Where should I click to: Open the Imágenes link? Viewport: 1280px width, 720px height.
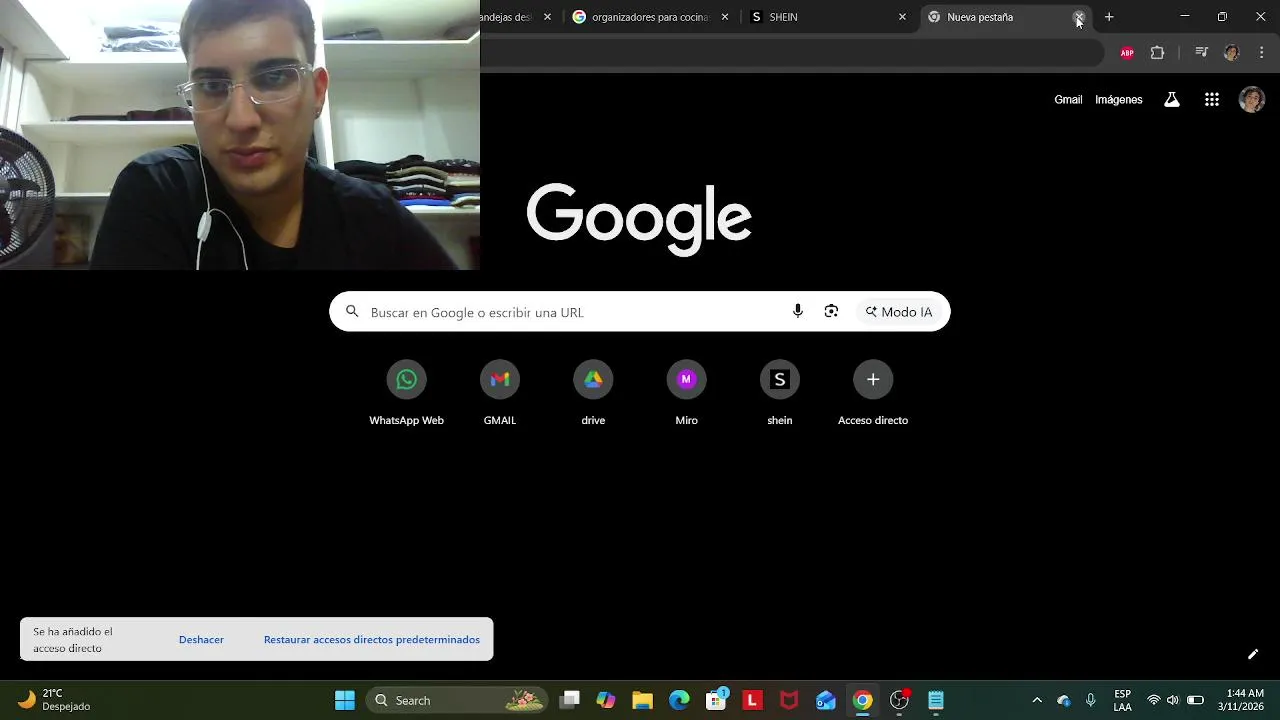[1118, 100]
